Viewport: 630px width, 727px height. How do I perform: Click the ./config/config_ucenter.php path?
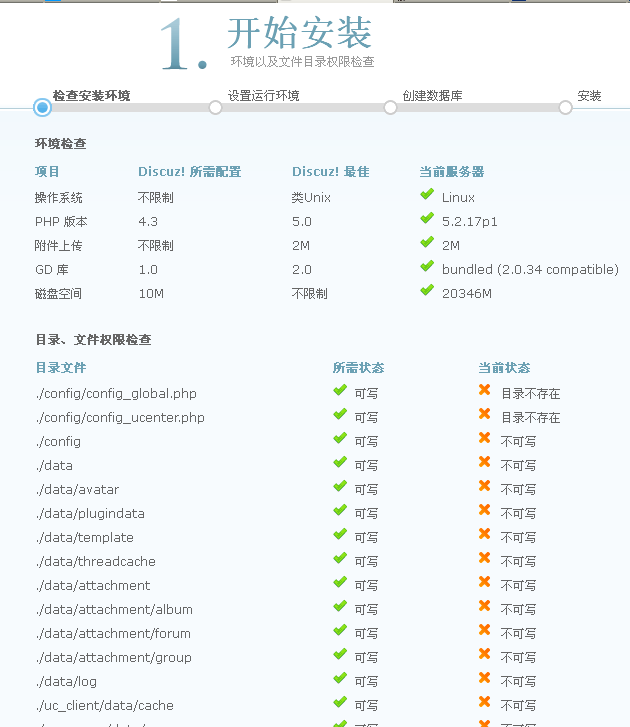[x=120, y=418]
